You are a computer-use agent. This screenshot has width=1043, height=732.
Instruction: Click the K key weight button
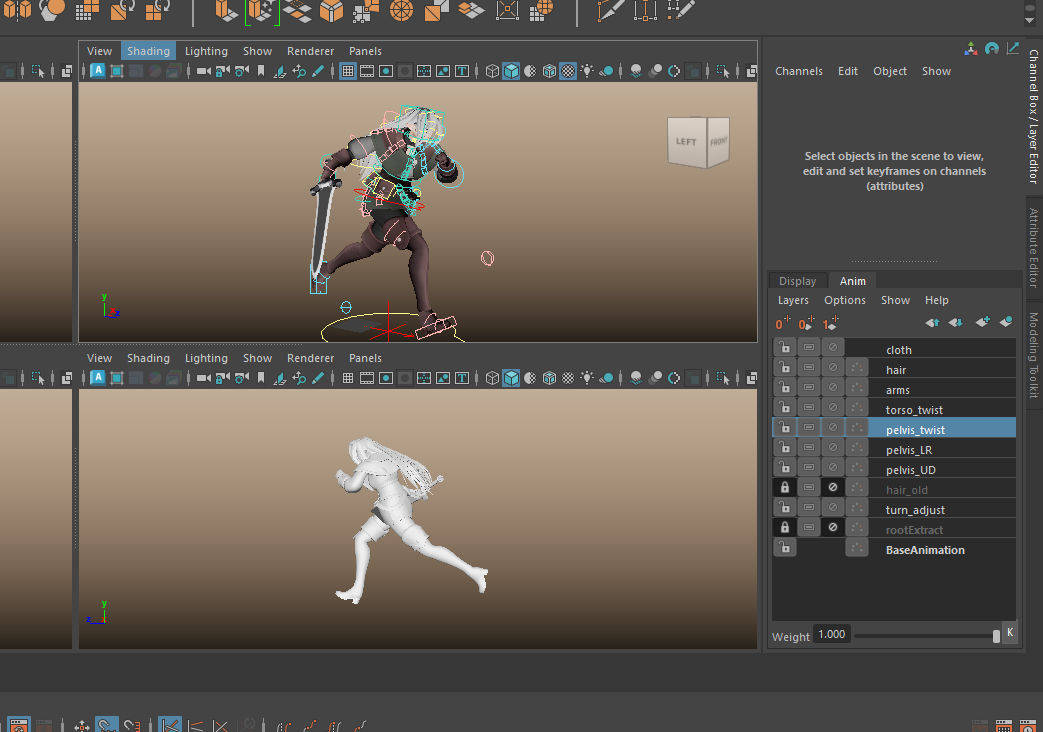1010,633
